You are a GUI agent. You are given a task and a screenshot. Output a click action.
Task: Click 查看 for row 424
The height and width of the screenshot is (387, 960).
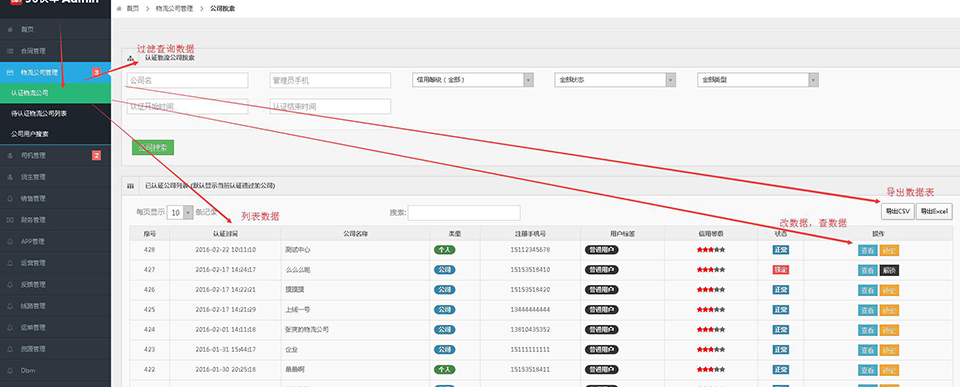[868, 330]
